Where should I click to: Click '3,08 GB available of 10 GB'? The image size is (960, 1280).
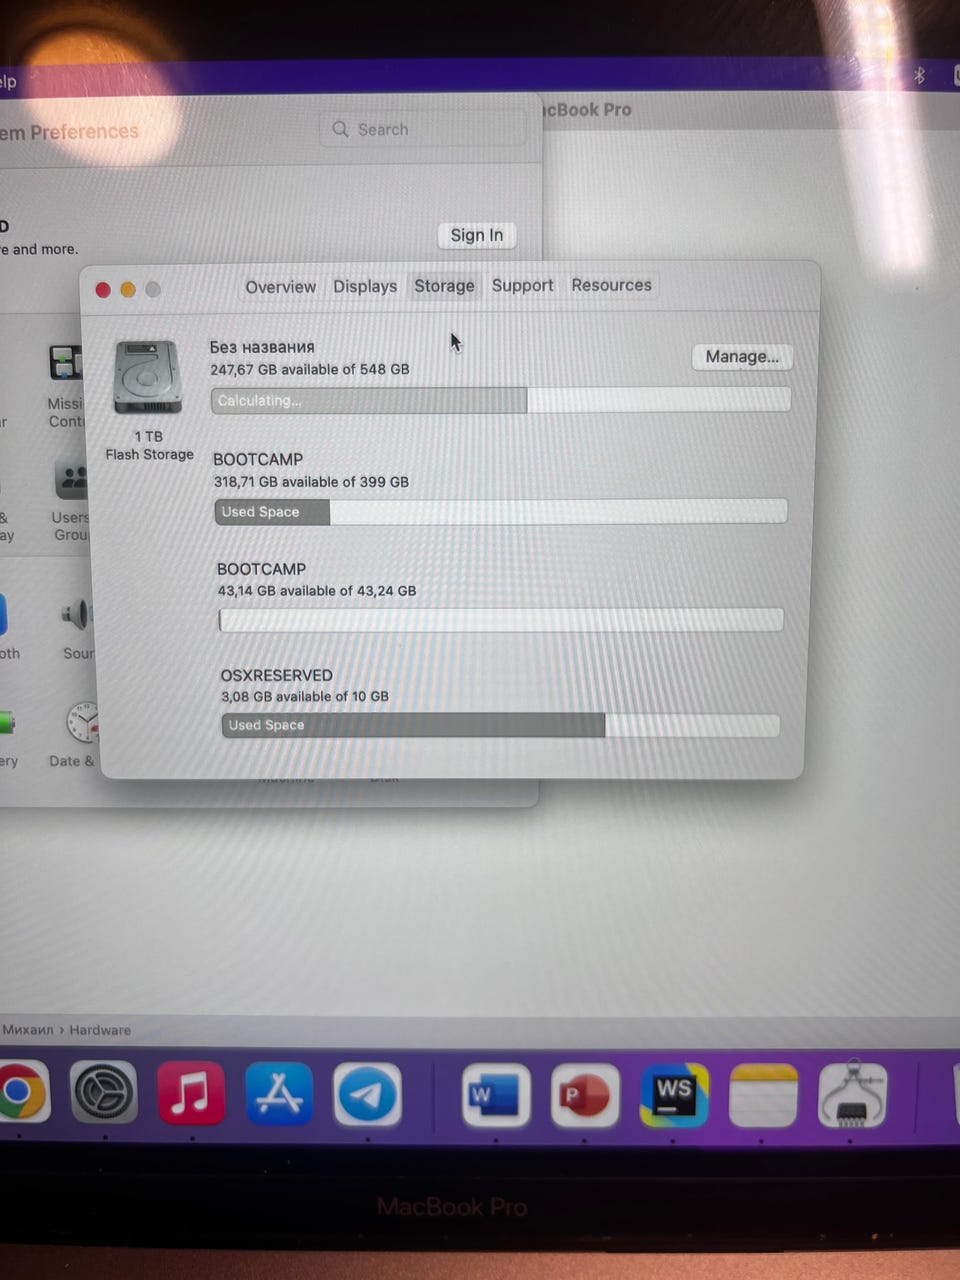point(305,696)
